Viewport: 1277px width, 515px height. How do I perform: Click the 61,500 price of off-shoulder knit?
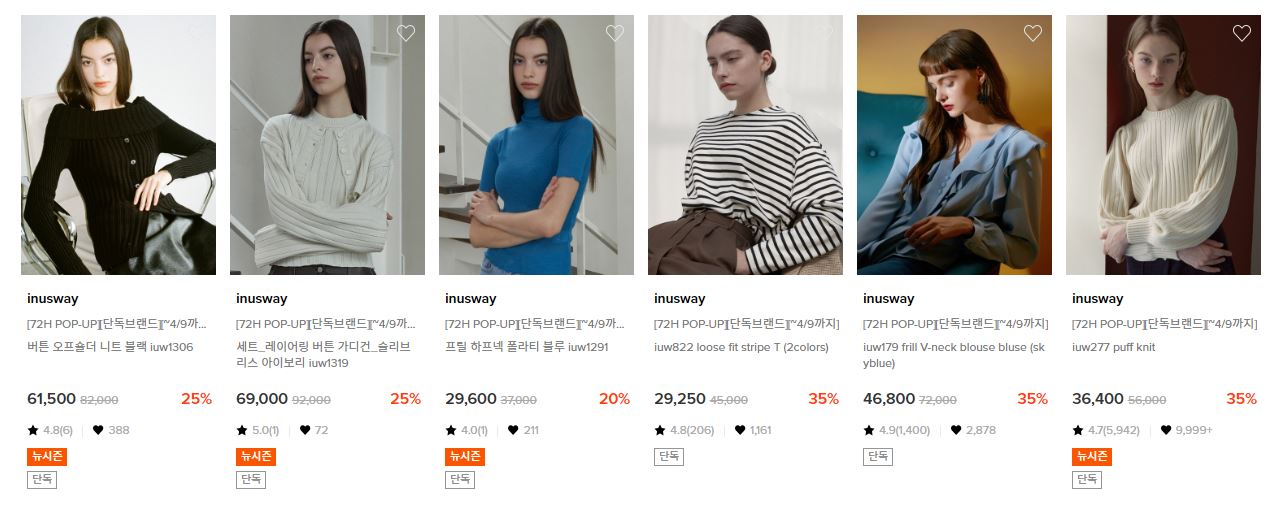coord(52,399)
